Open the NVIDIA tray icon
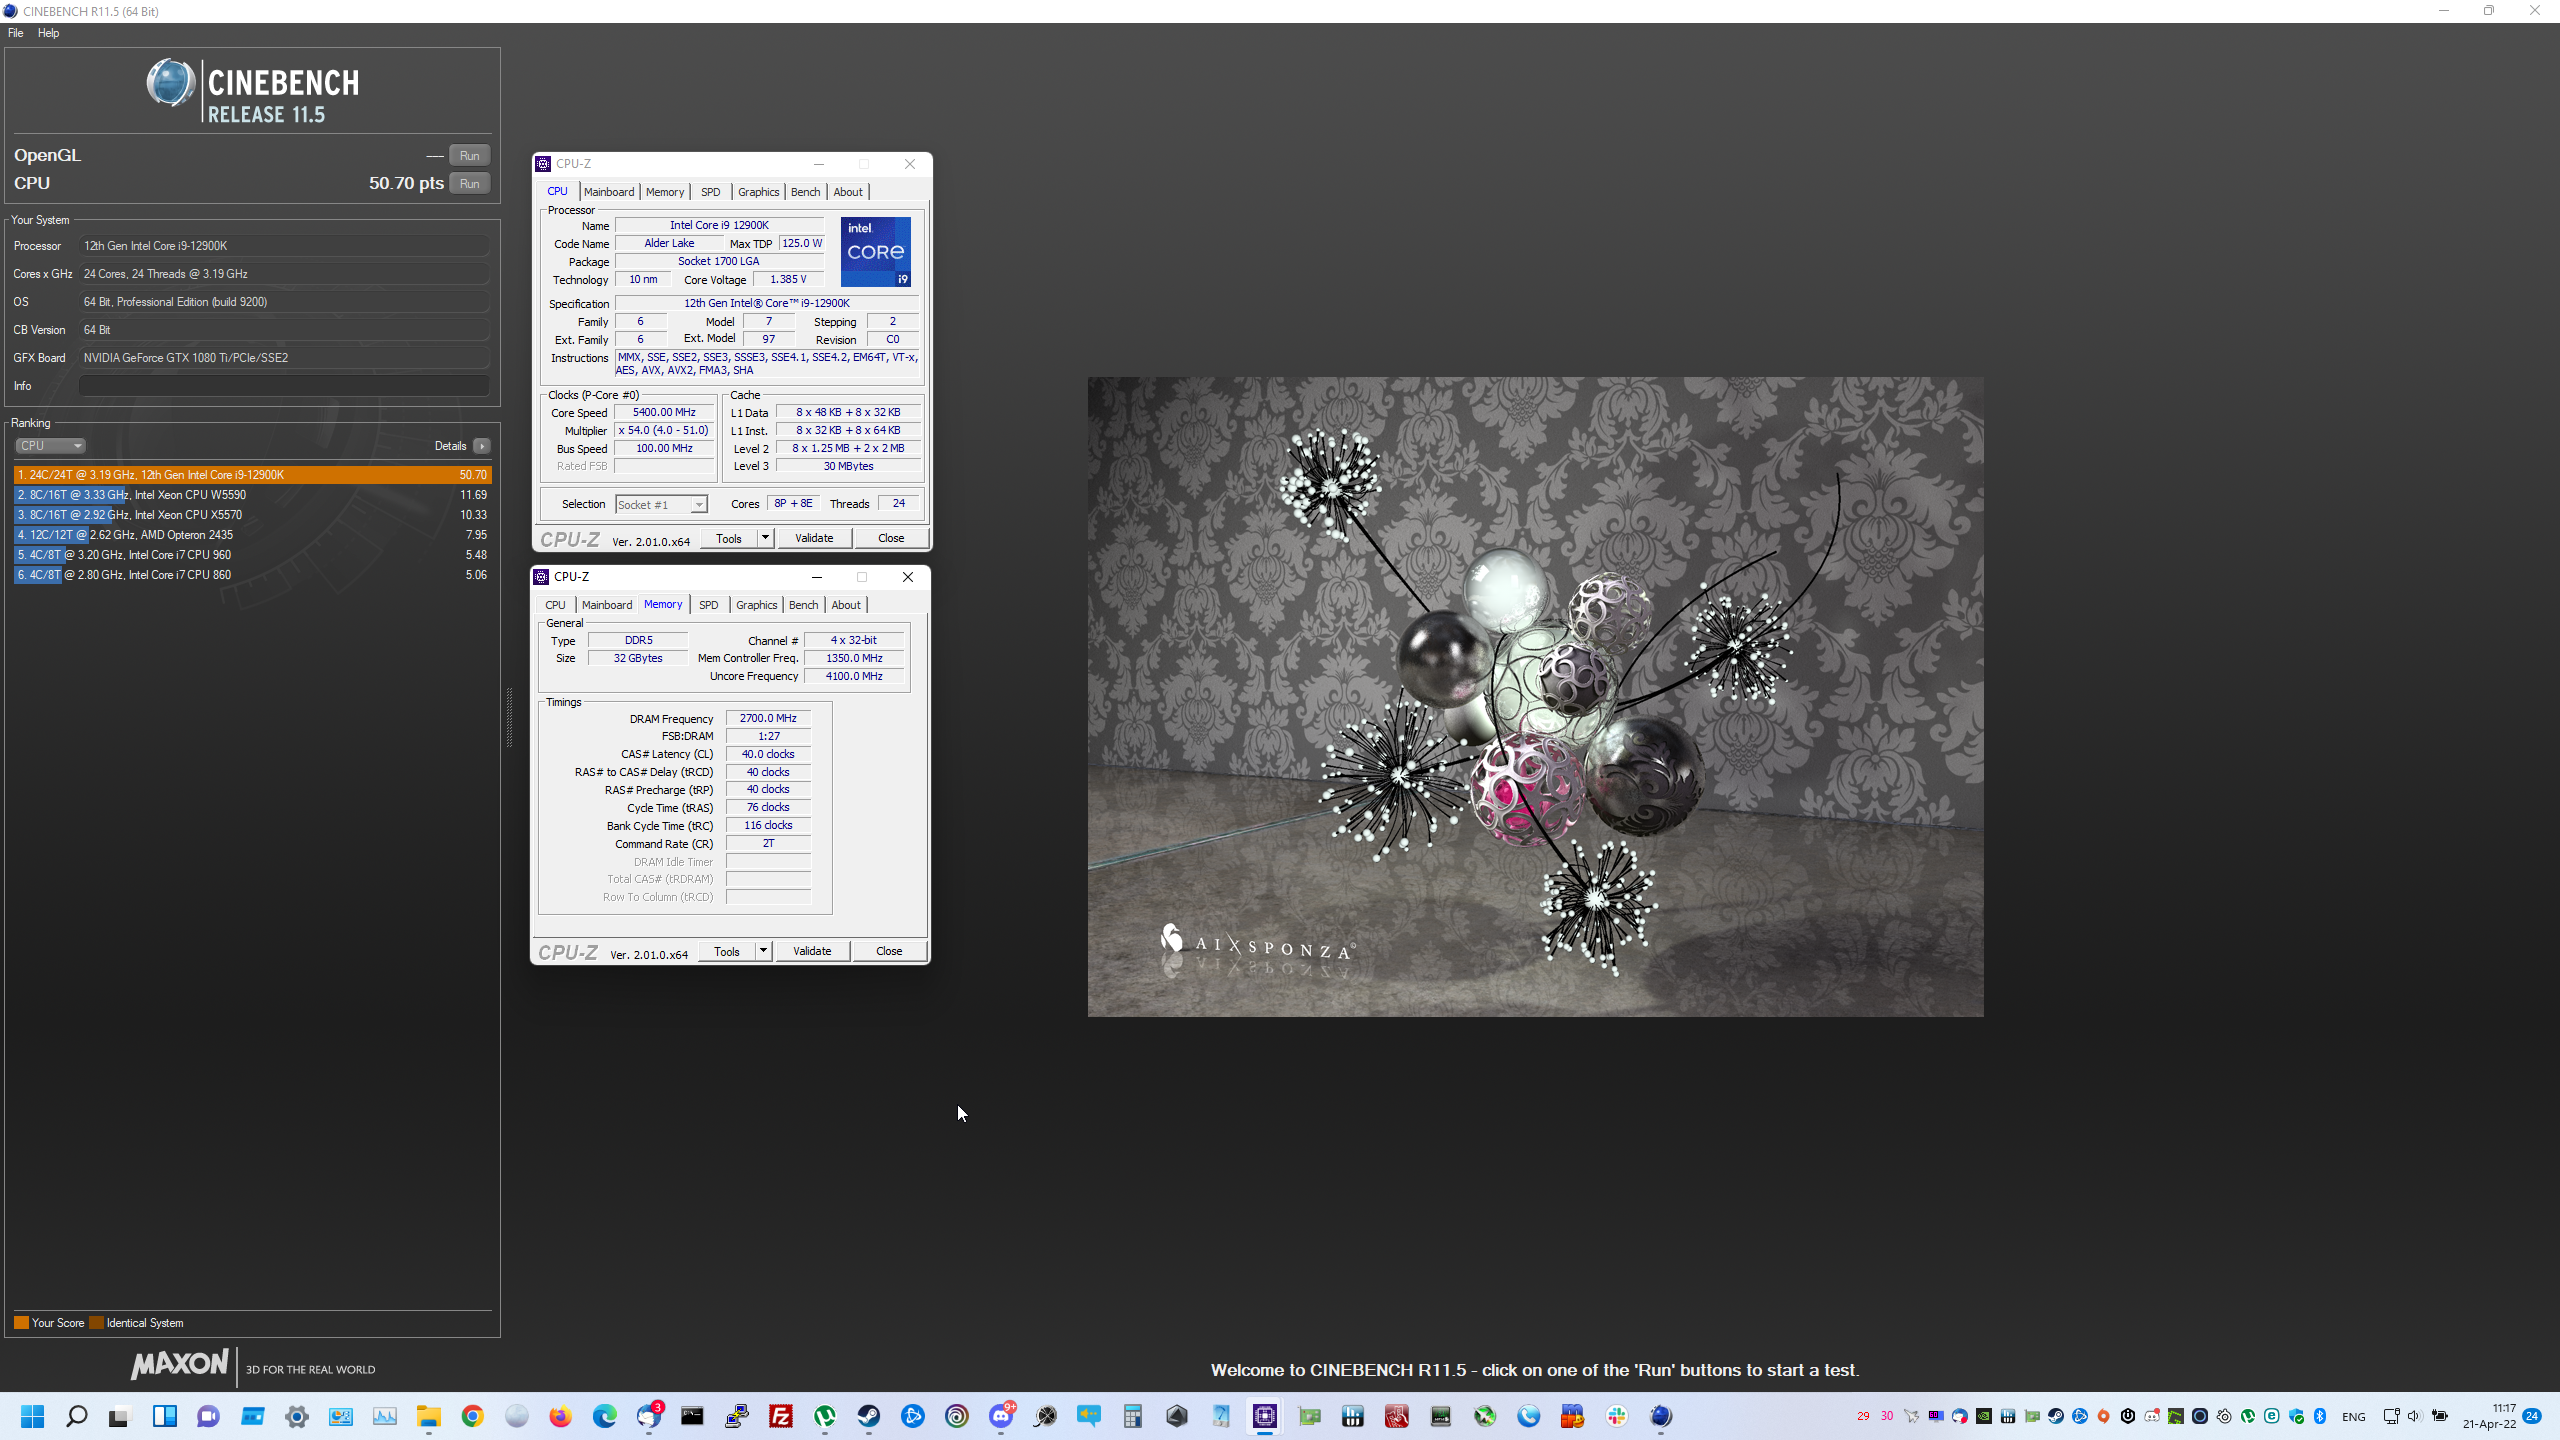Screen dimensions: 2560x1440 click(1984, 1416)
